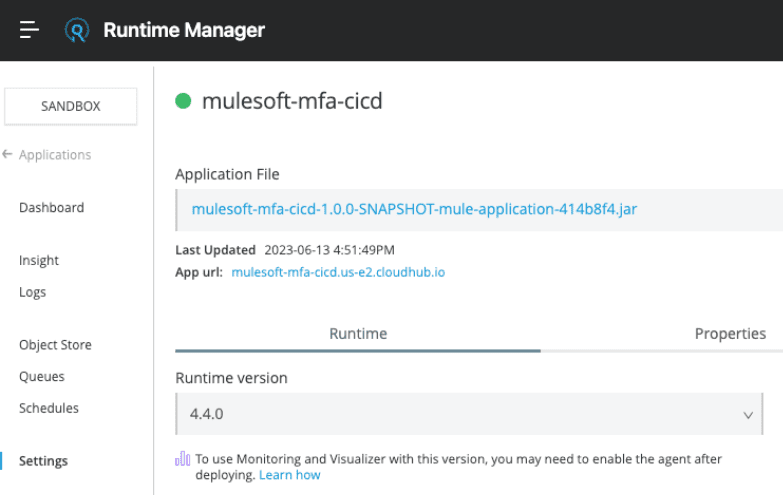783x495 pixels.
Task: Open Object Store in the sidebar
Action: coord(55,345)
